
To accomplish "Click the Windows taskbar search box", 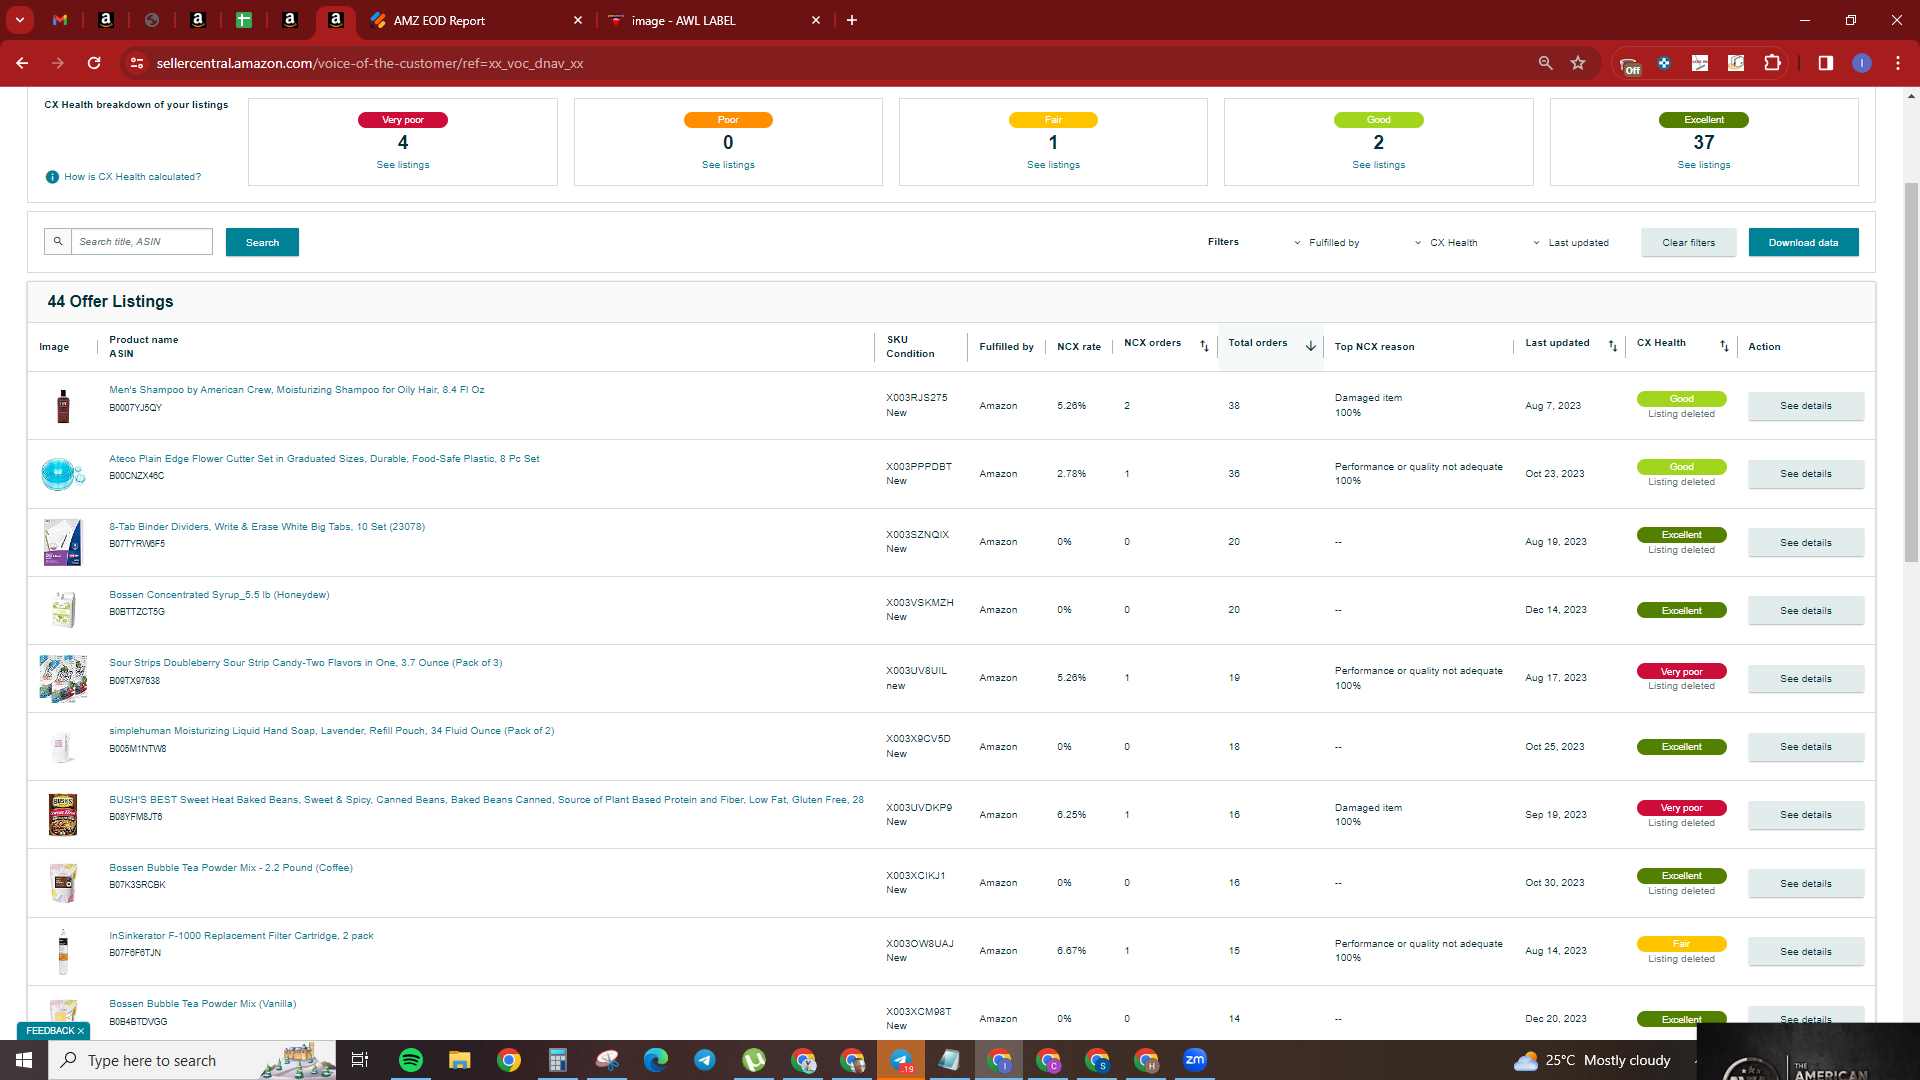I will [190, 1060].
